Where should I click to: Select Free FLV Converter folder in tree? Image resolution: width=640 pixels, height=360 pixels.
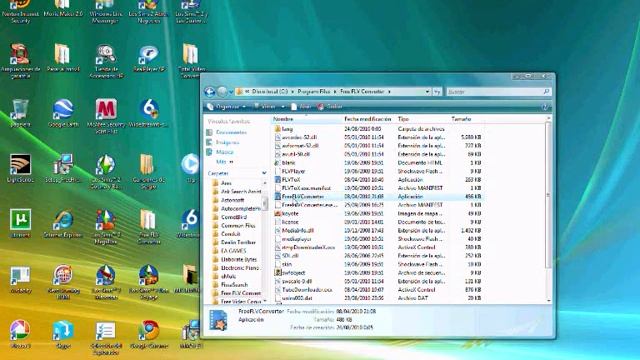click(241, 293)
